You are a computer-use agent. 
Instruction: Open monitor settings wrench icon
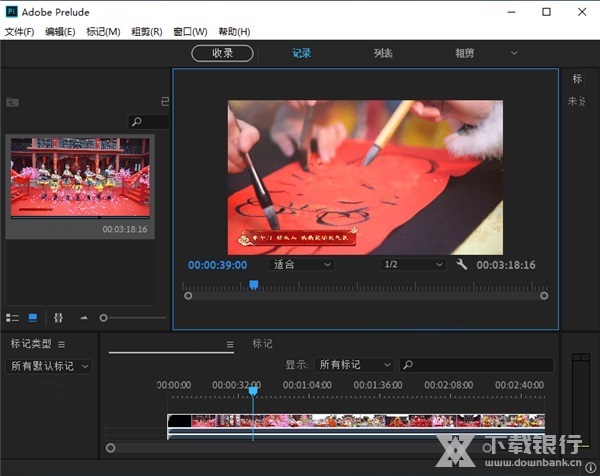461,264
